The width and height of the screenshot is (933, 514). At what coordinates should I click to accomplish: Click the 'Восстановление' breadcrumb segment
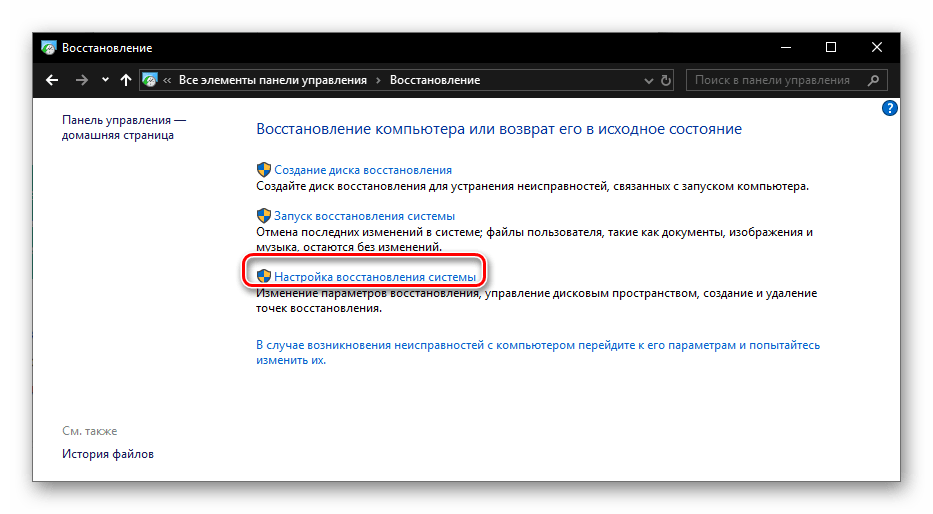(435, 80)
